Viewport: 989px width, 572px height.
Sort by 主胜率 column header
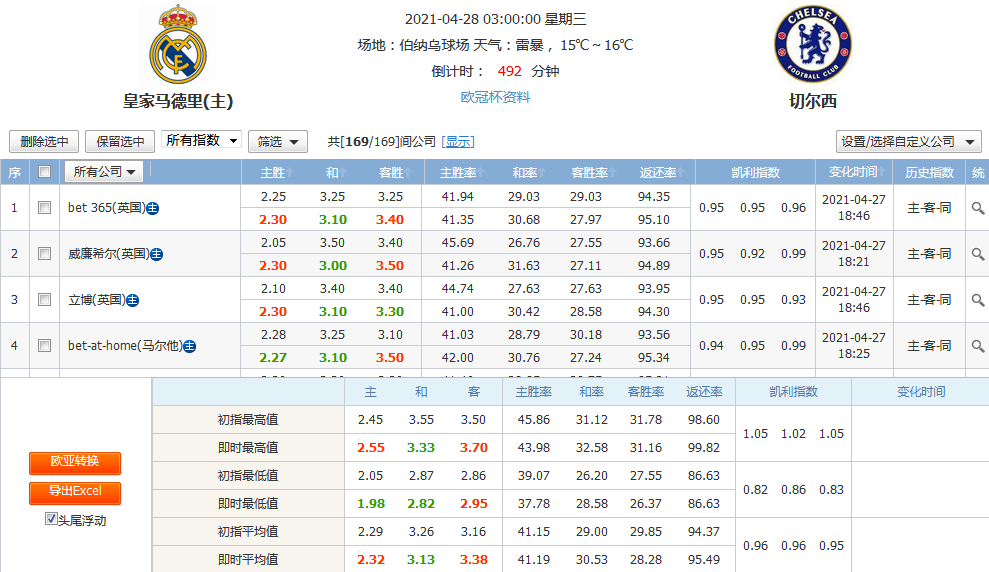tap(462, 172)
